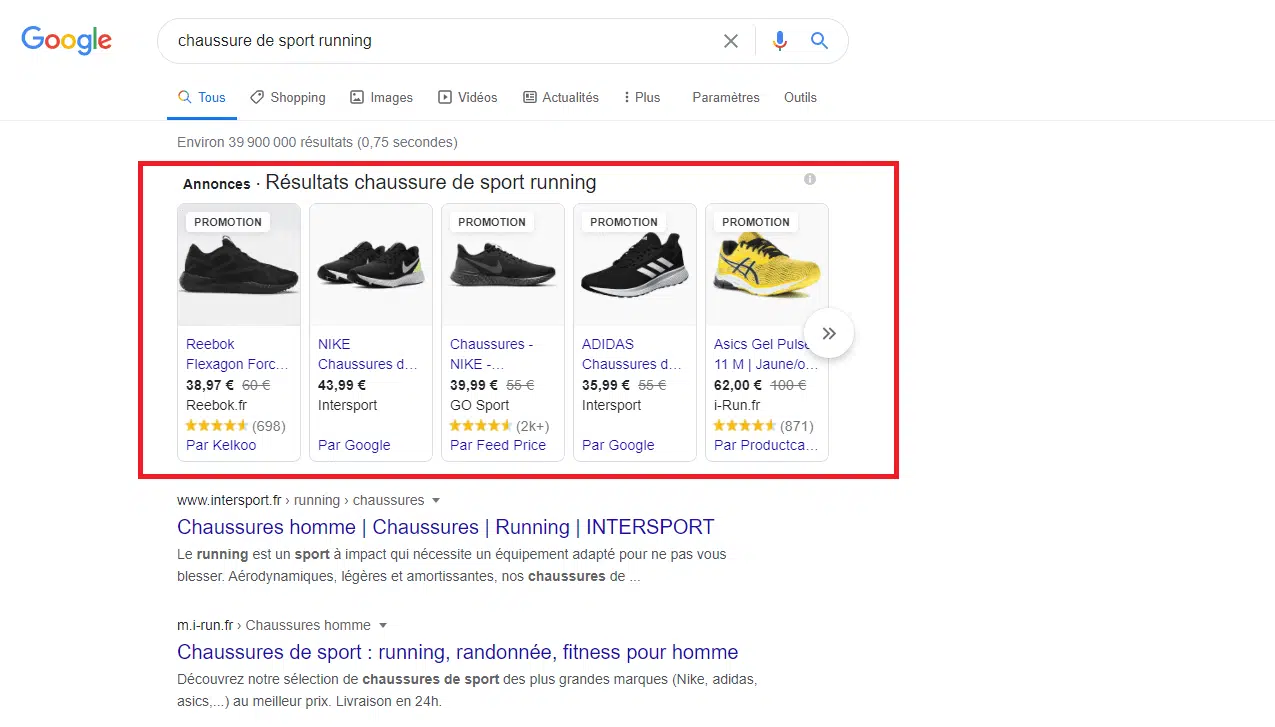Click the Google logo
The height and width of the screenshot is (727, 1275).
[66, 40]
